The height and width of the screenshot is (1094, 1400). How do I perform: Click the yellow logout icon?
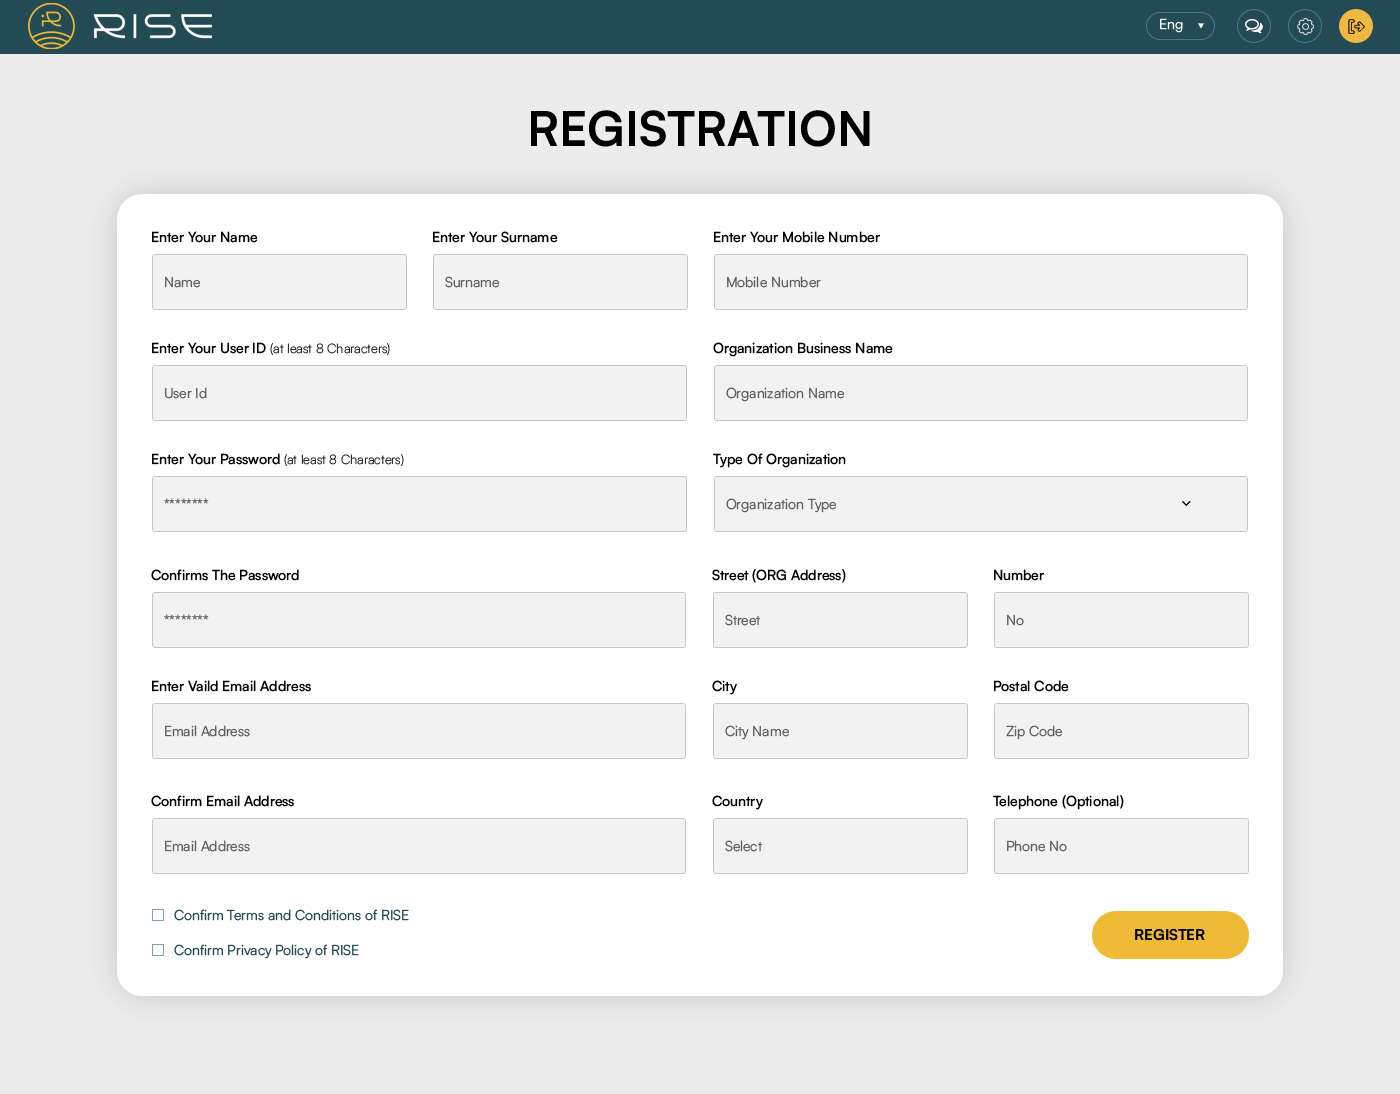pos(1355,26)
